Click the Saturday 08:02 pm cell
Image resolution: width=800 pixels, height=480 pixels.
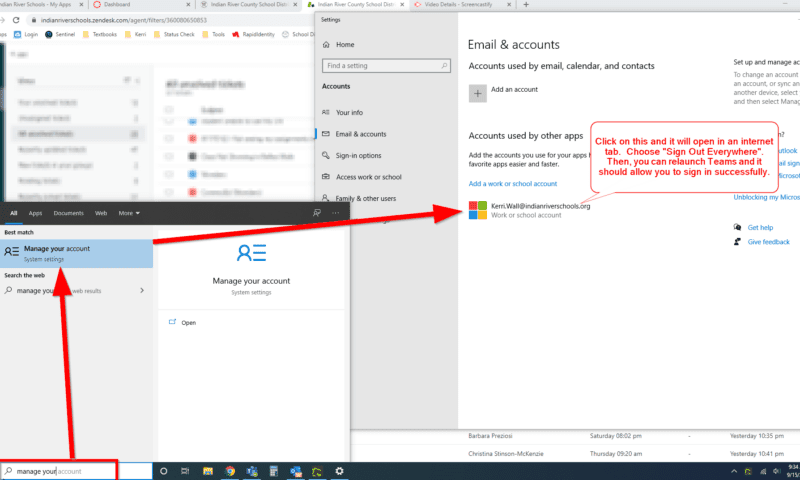pyautogui.click(x=616, y=436)
